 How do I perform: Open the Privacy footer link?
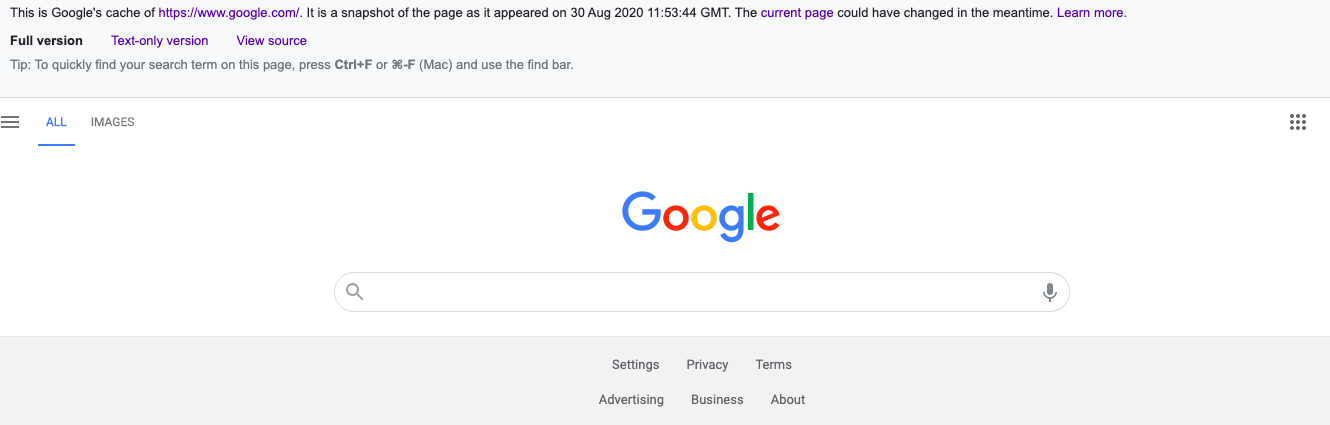pos(707,365)
